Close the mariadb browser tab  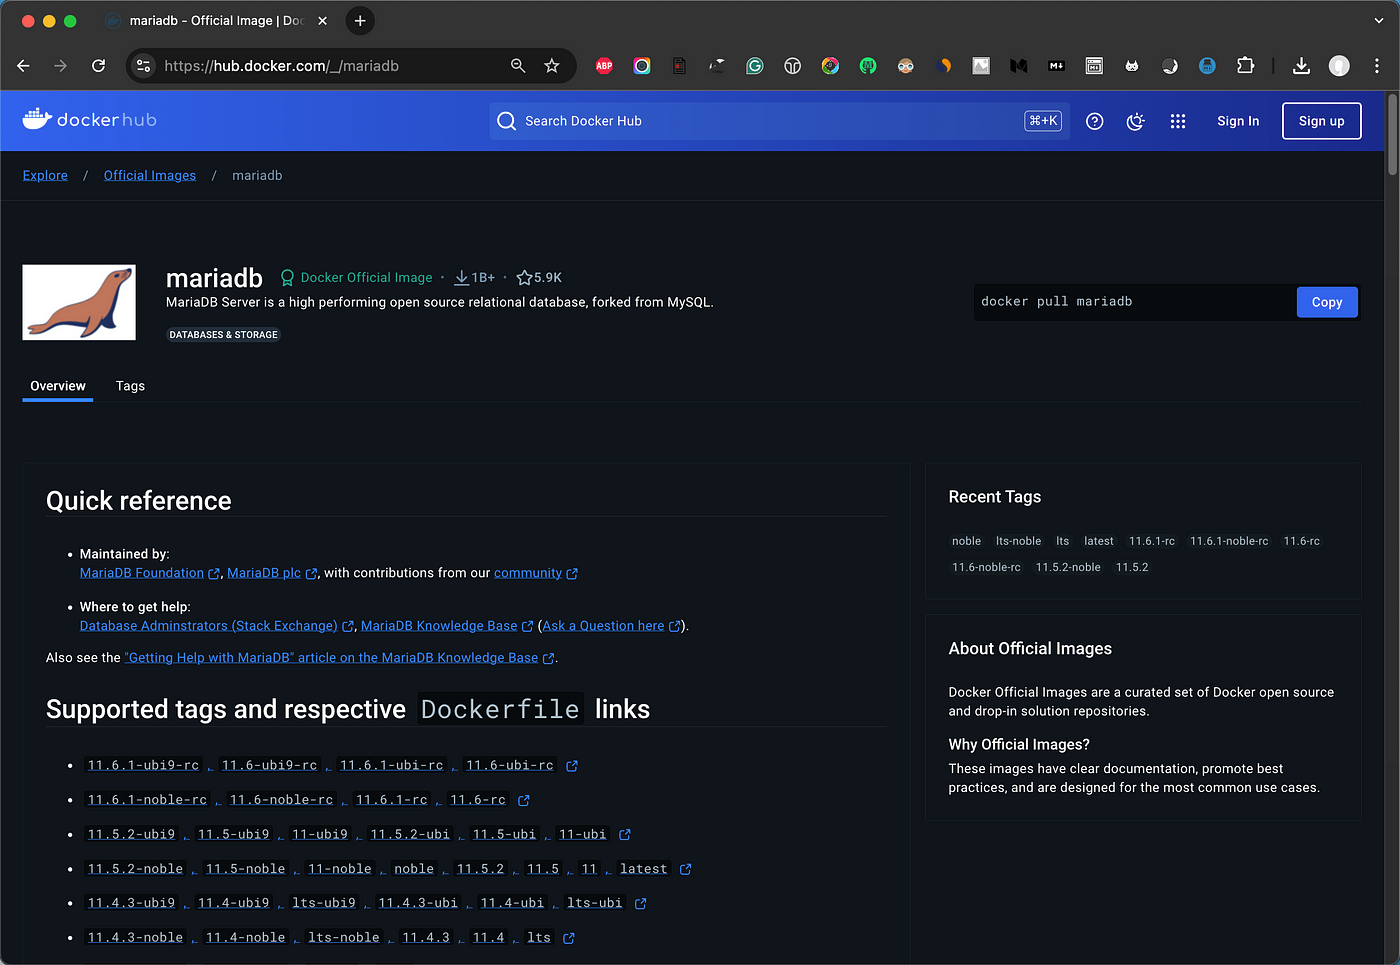(x=322, y=21)
